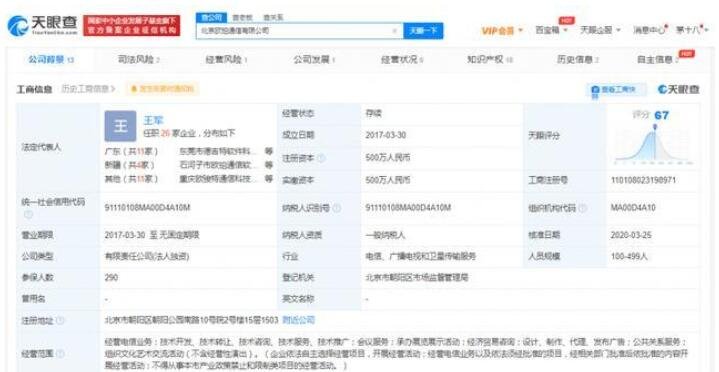Click the establishment date 2017-03-30 in 成立日期 row
Image resolution: width=719 pixels, height=372 pixels.
pyautogui.click(x=386, y=135)
